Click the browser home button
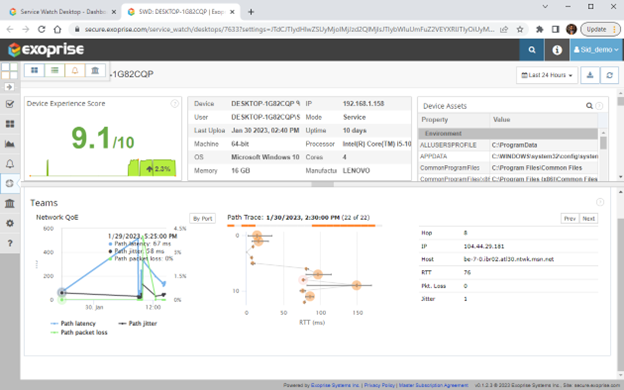 57,29
